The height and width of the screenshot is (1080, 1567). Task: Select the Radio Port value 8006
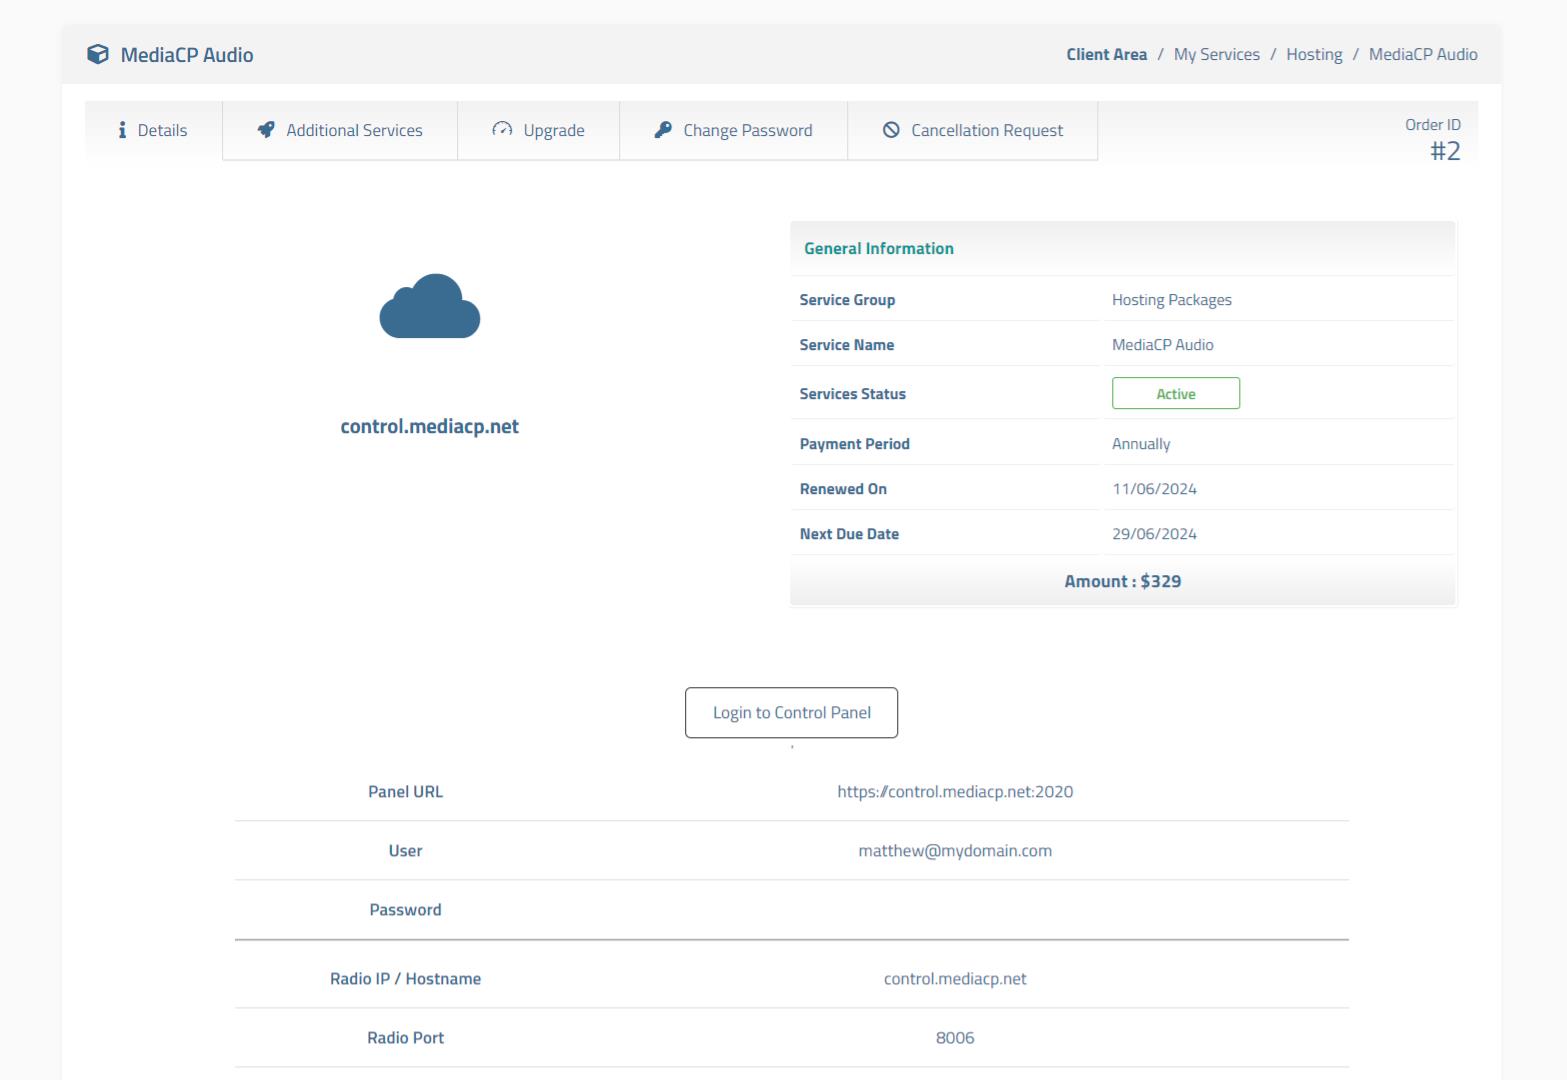pyautogui.click(x=955, y=1037)
